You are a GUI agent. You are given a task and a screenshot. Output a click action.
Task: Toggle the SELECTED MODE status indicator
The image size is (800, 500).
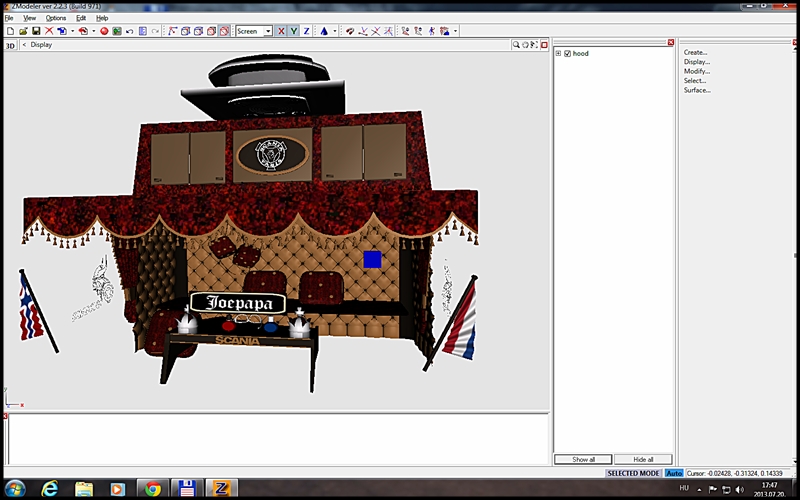tap(634, 472)
